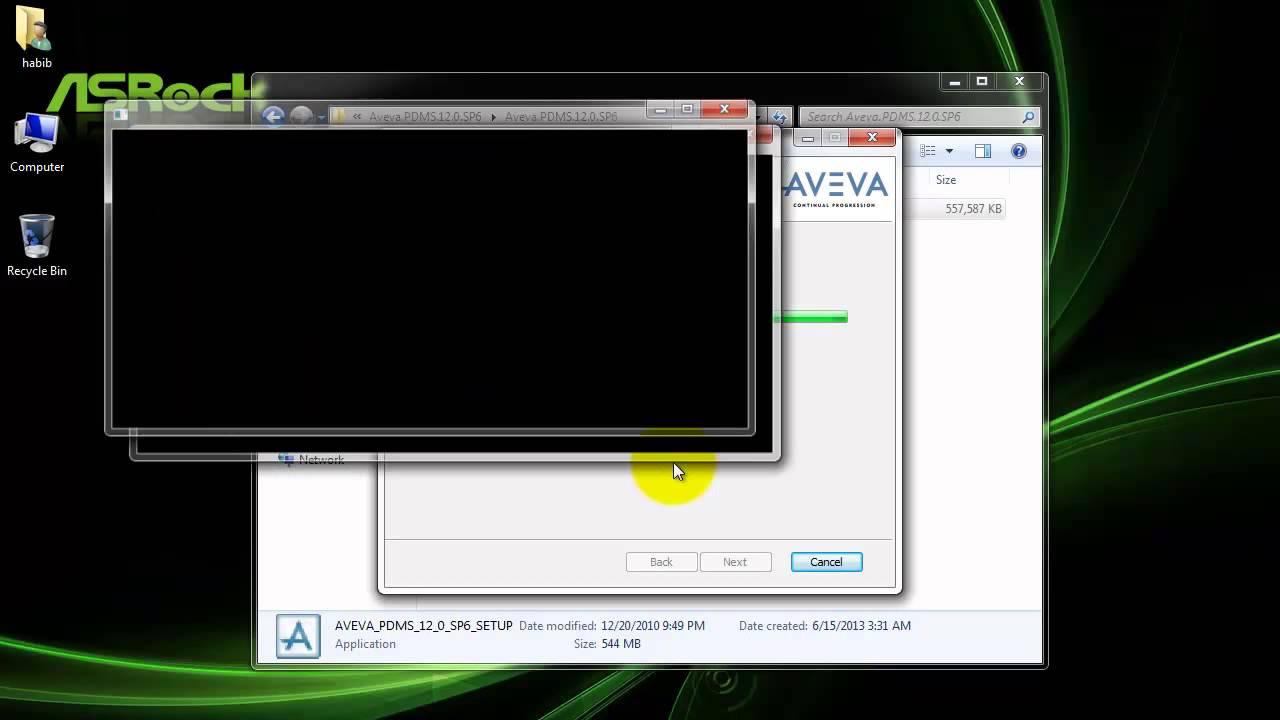
Task: Click the AVEVA application icon in details pane
Action: pos(298,636)
